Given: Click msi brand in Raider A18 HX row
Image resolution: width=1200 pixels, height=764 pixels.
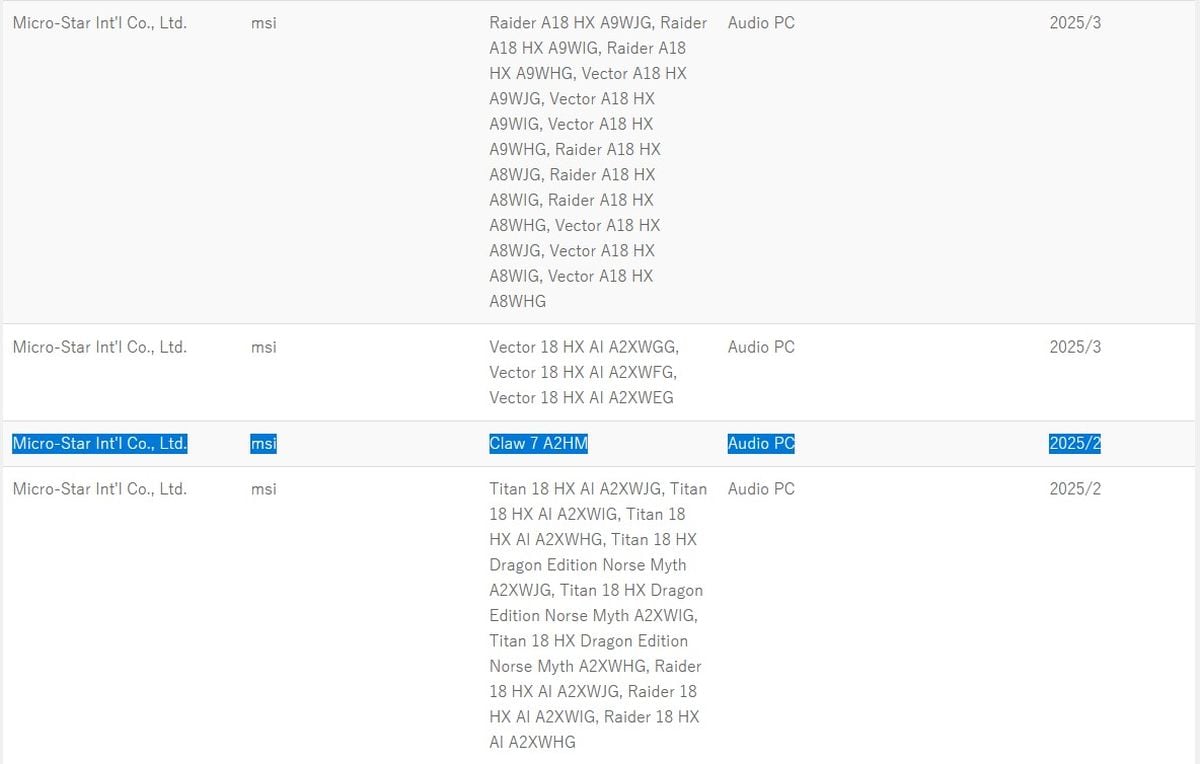Looking at the screenshot, I should pyautogui.click(x=263, y=22).
